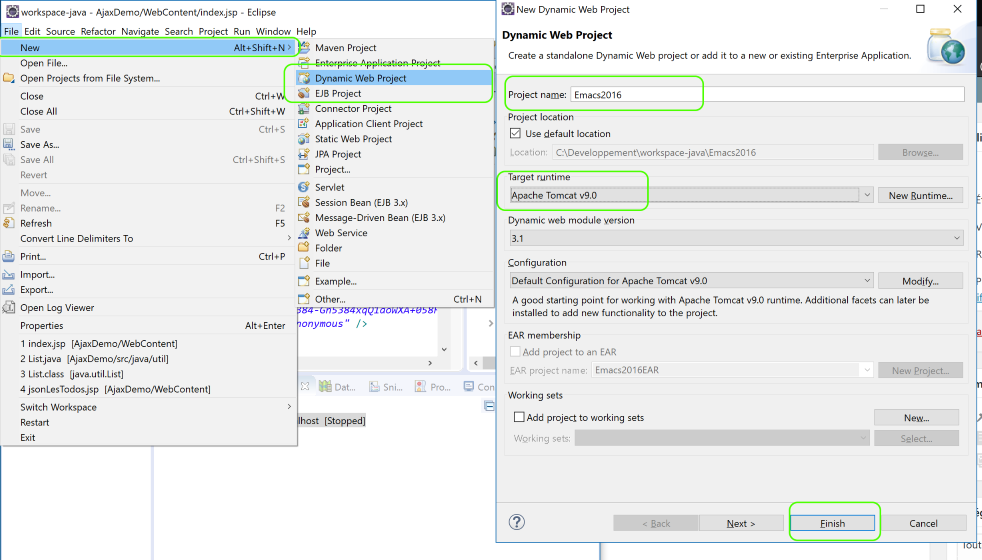Click the Open Log Viewer icon

(9, 308)
